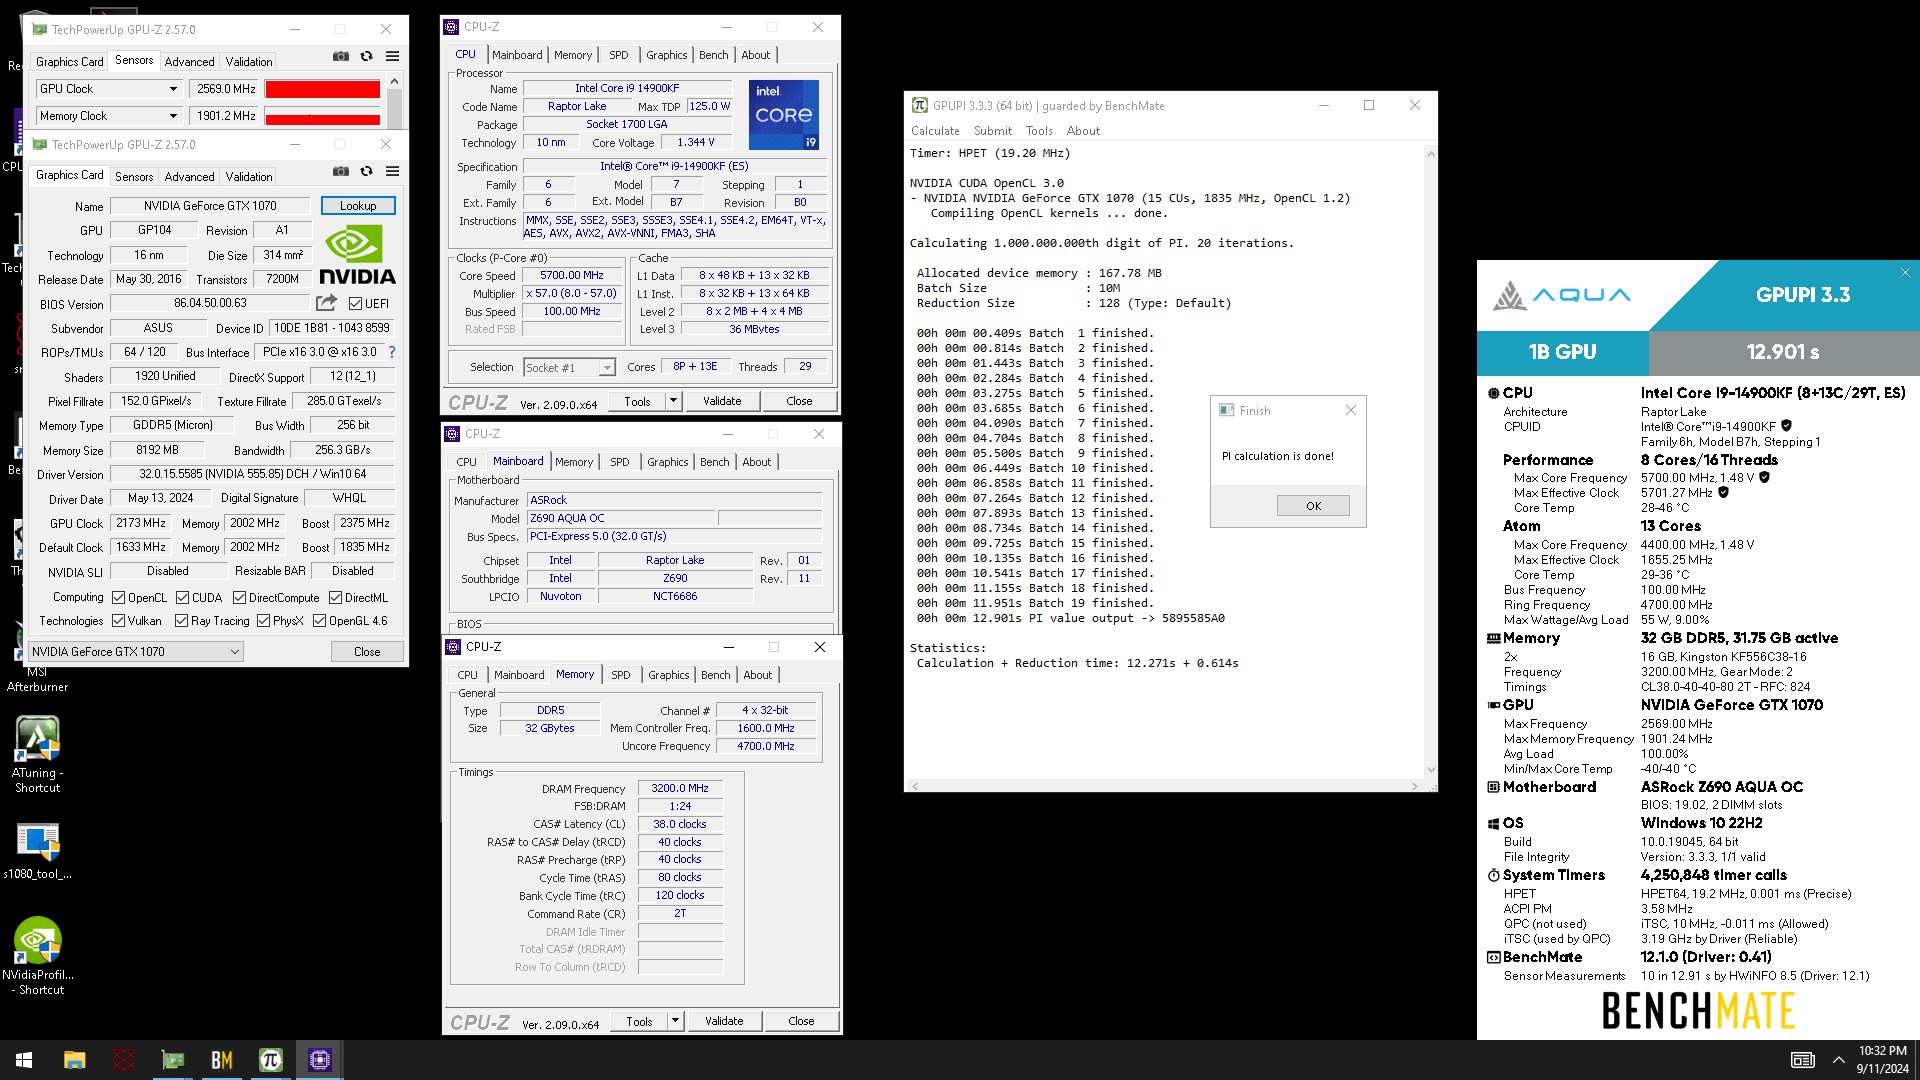This screenshot has height=1080, width=1920.
Task: Toggle Vulkan checkbox in GPU-Z
Action: 118,621
